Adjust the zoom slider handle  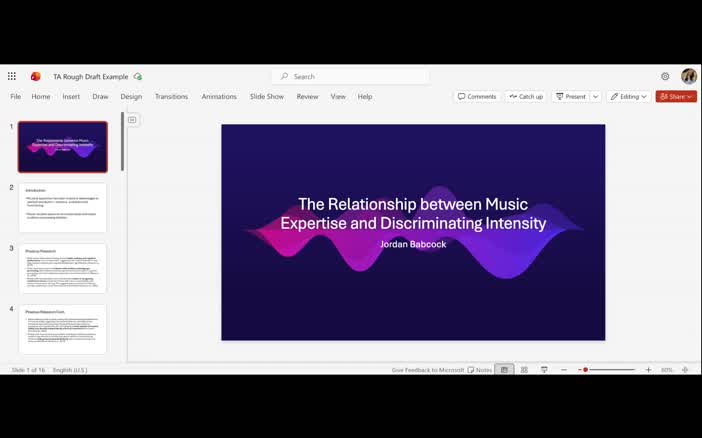(585, 369)
